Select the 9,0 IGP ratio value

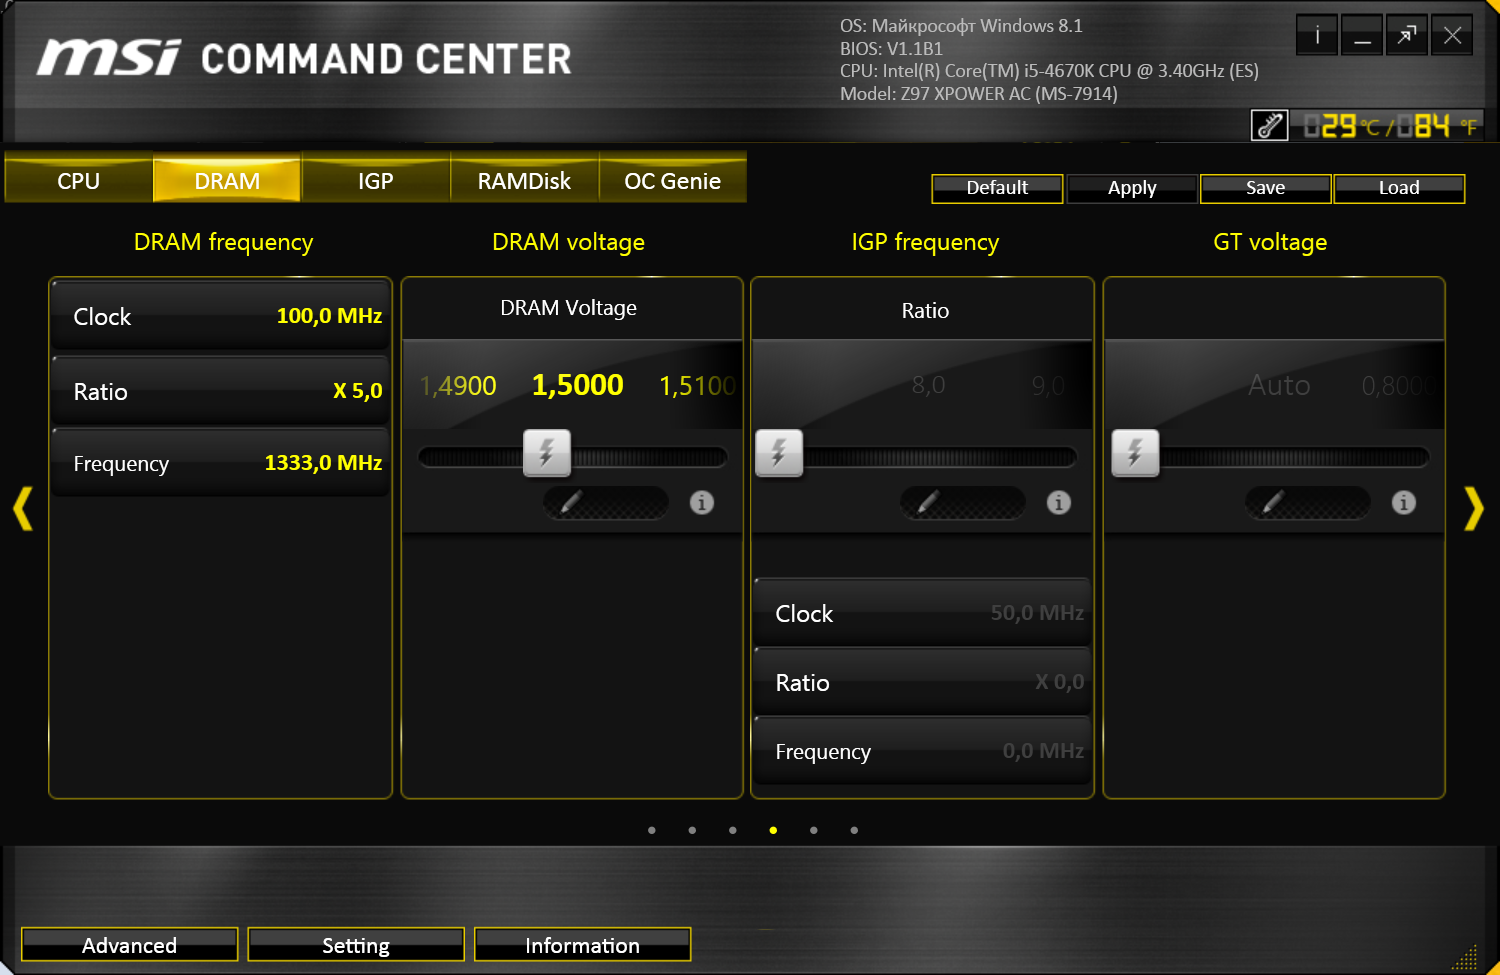(1048, 386)
